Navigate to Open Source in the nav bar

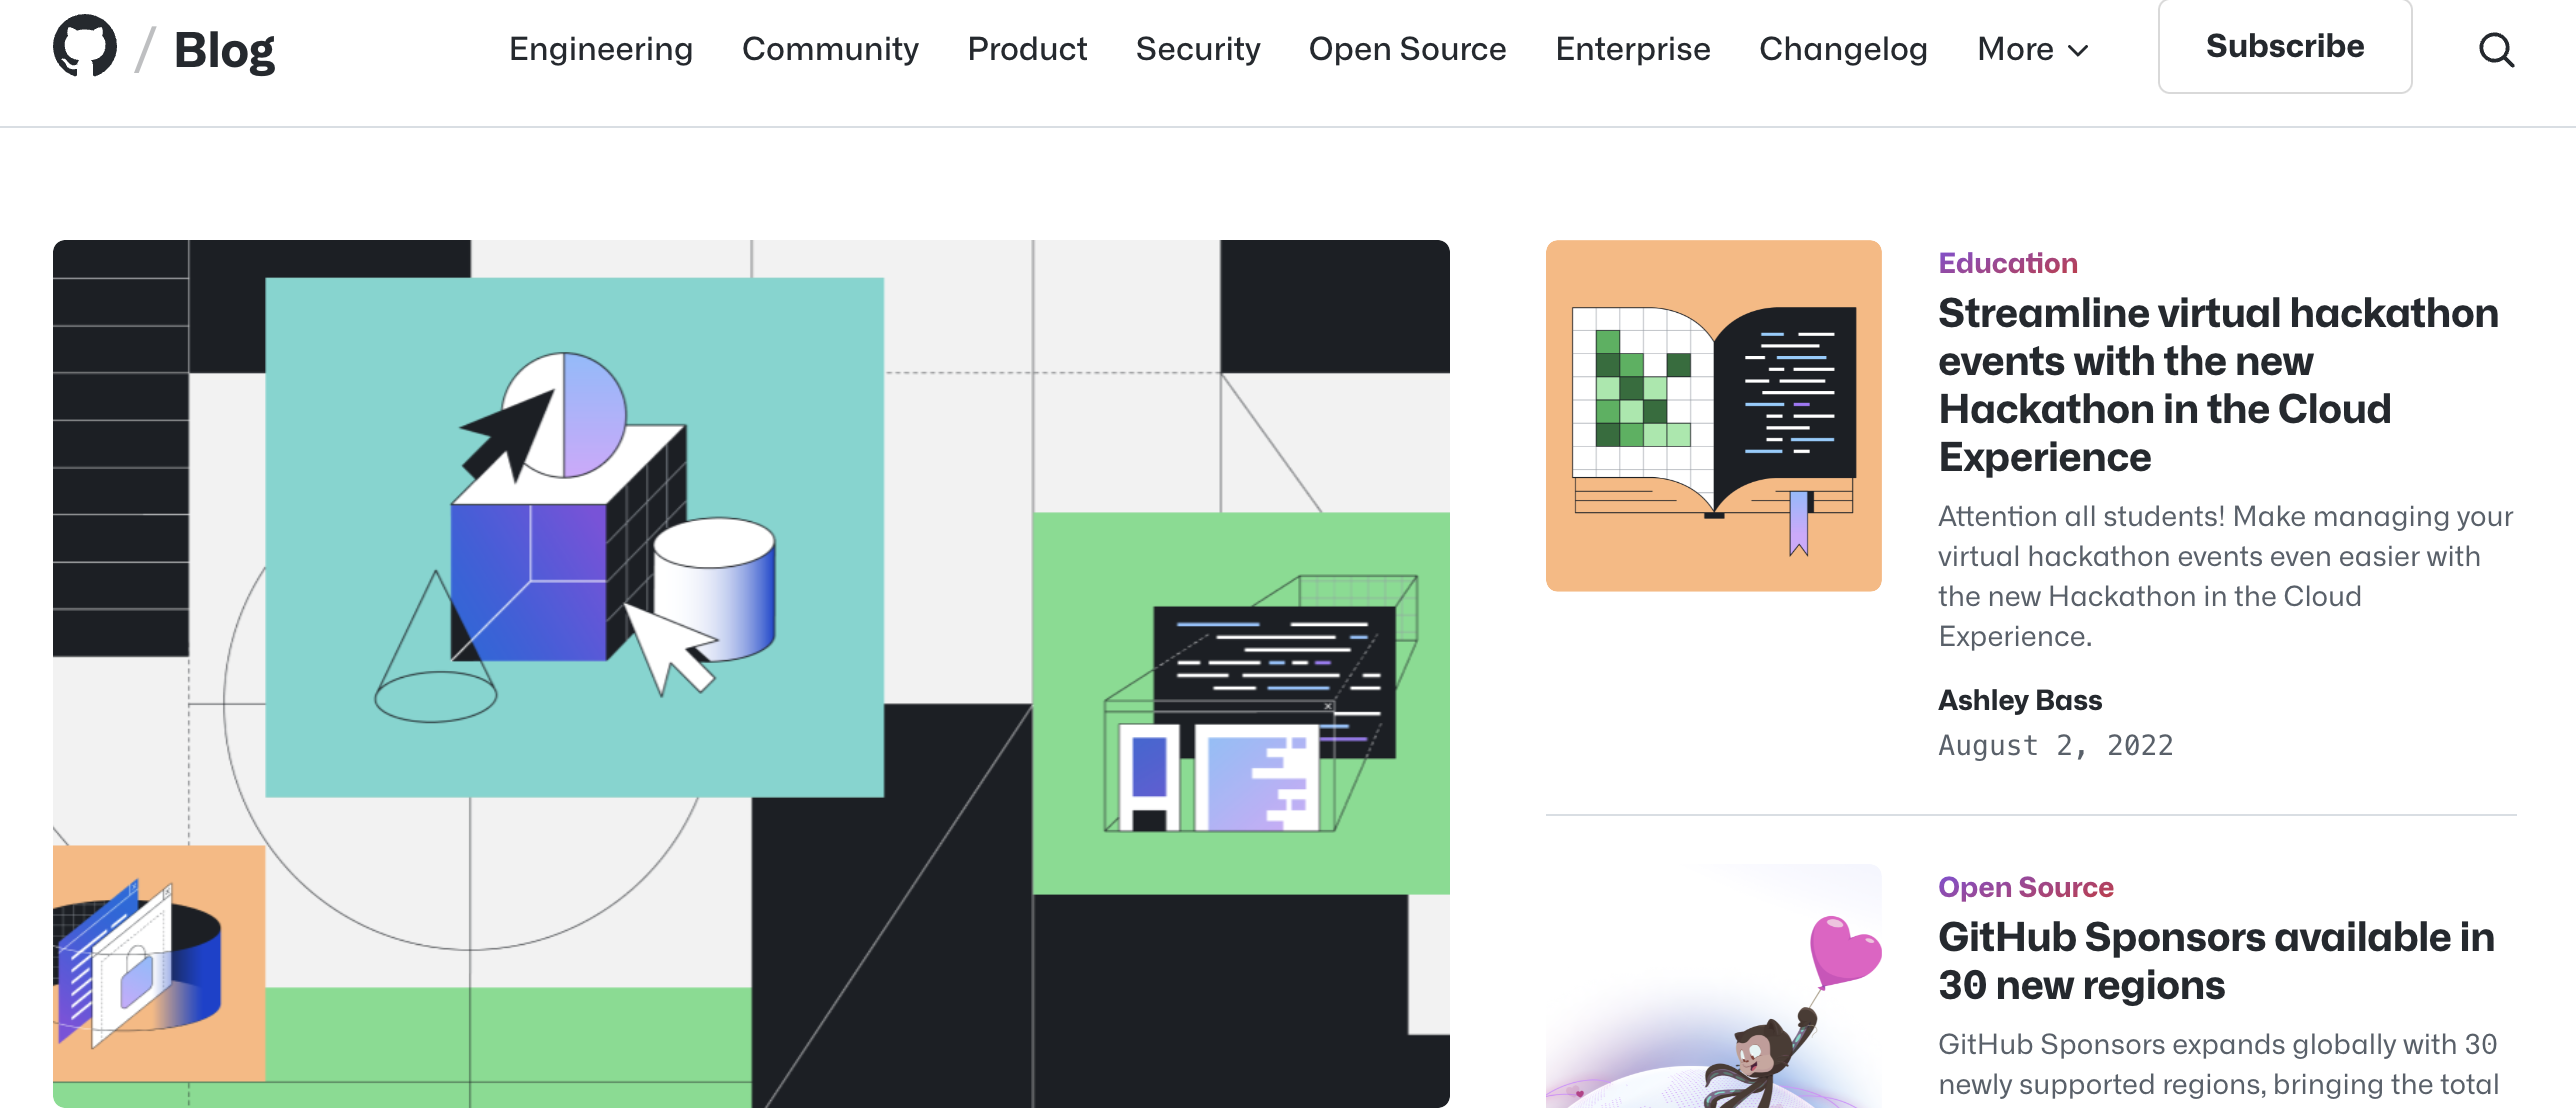1407,49
